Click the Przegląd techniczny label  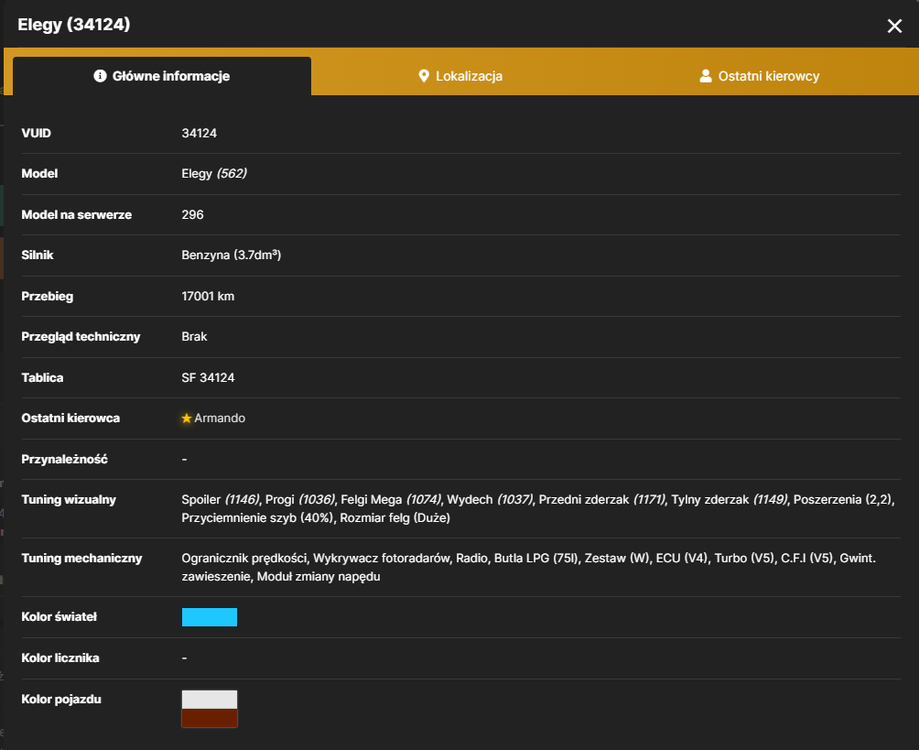(x=81, y=336)
